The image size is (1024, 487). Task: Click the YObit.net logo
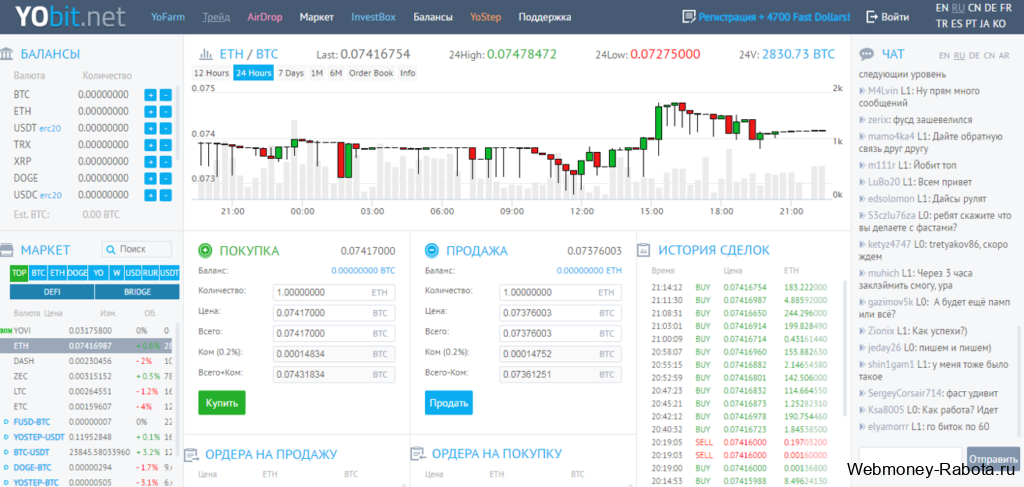coord(70,16)
